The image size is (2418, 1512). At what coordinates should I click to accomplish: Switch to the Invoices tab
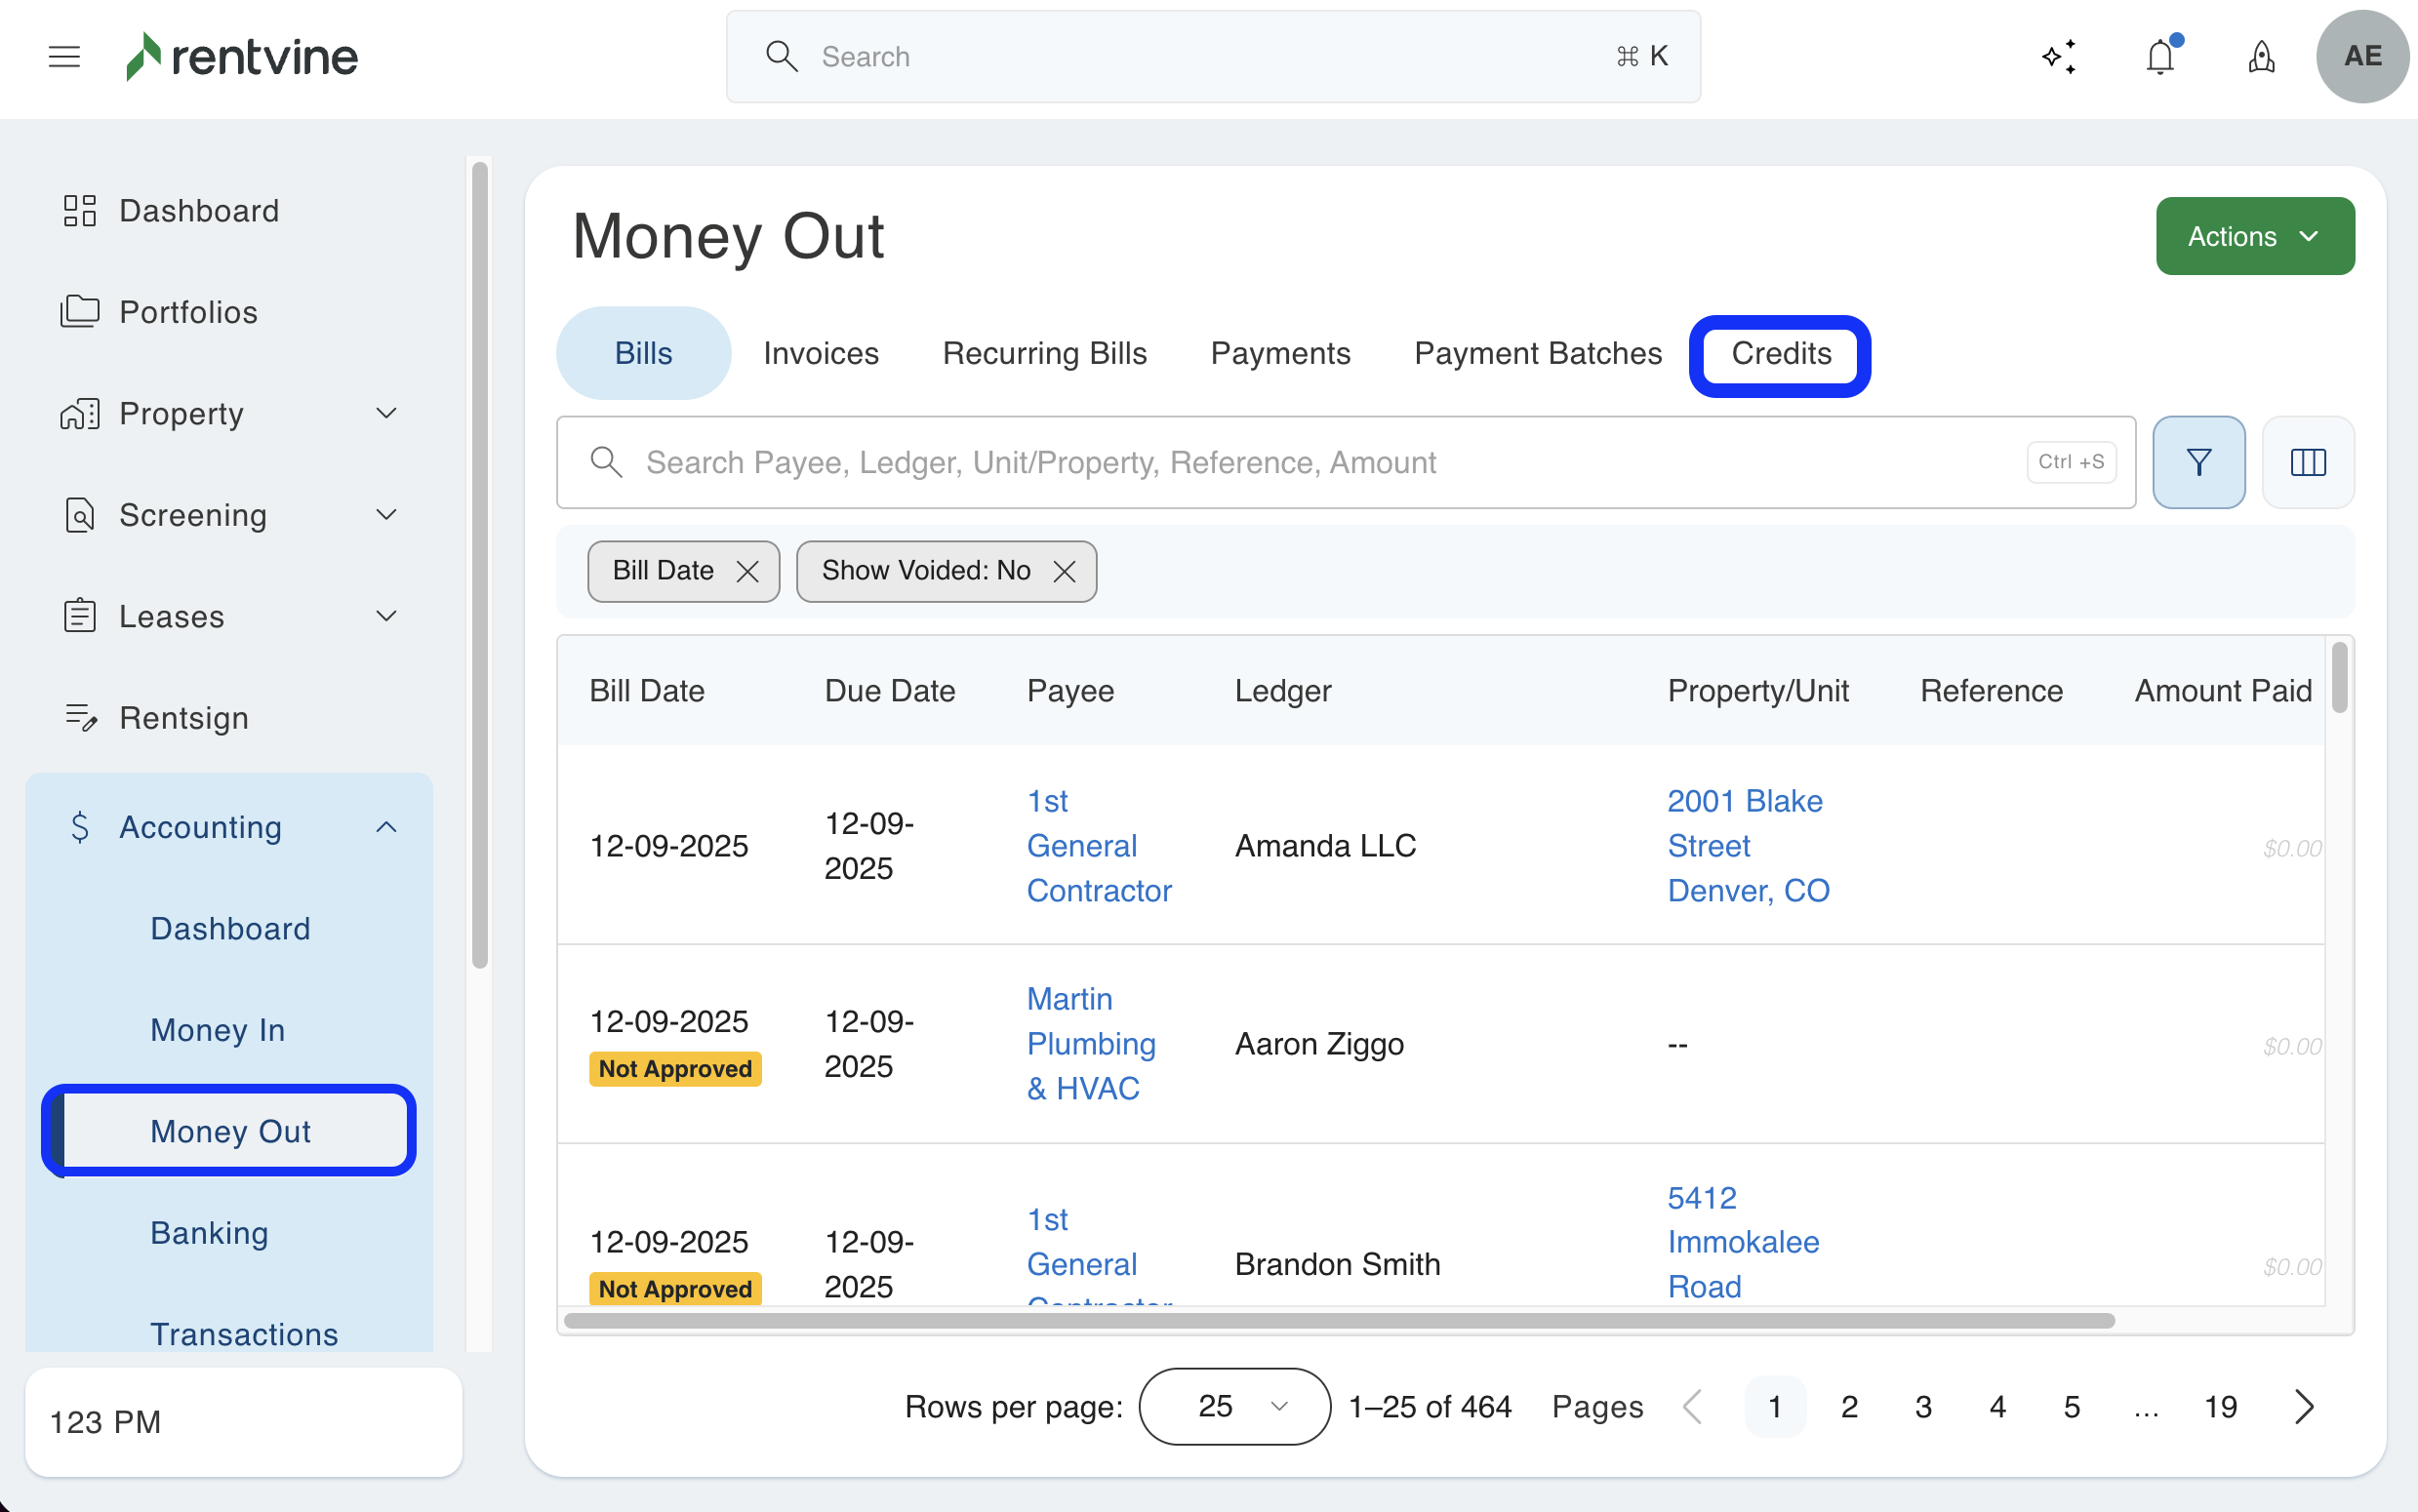(820, 353)
